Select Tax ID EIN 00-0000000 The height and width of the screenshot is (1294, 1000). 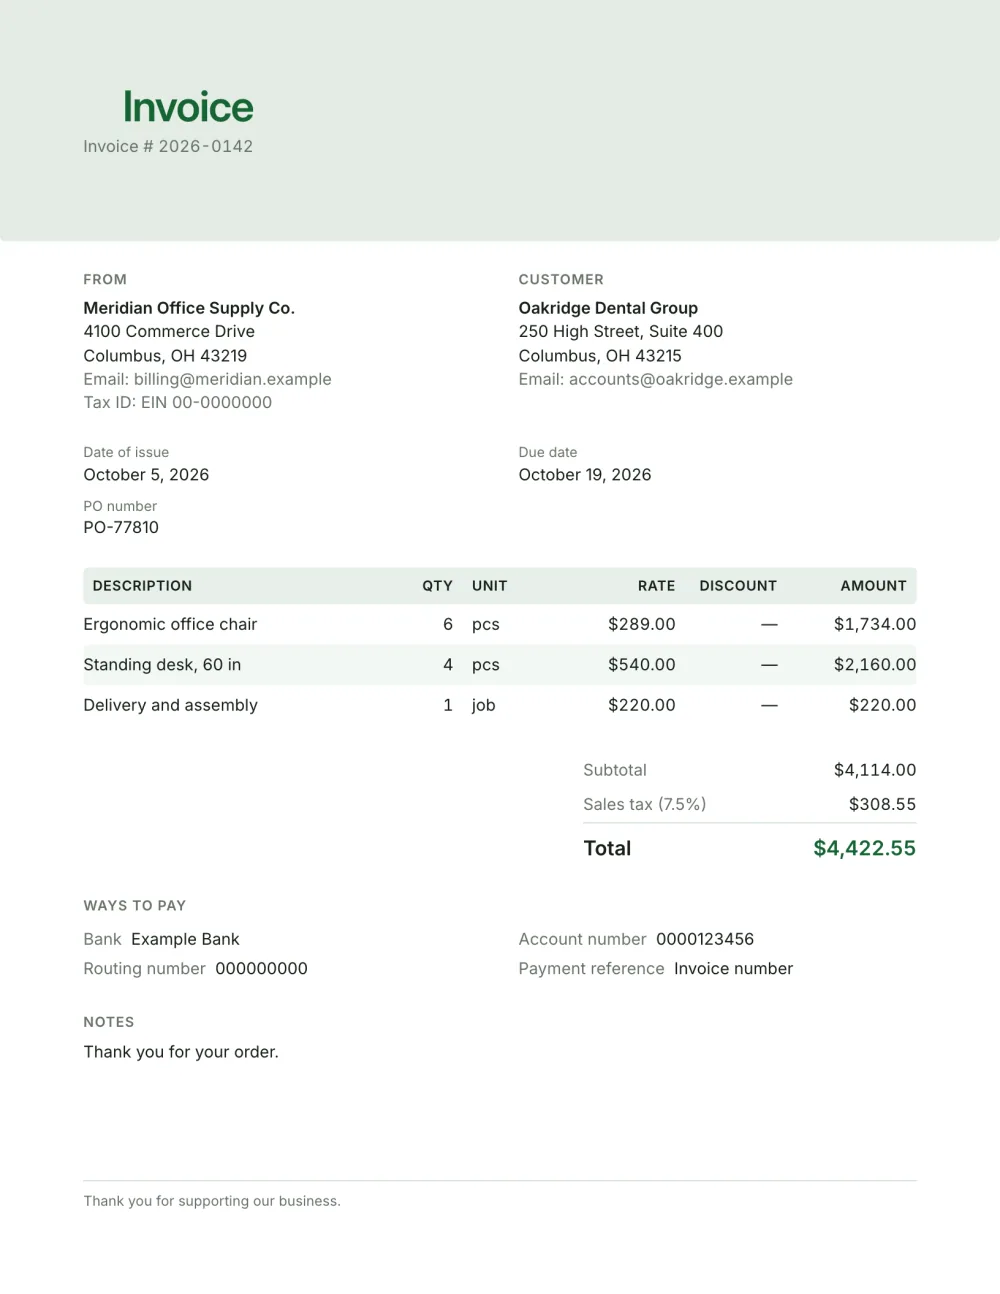(178, 402)
